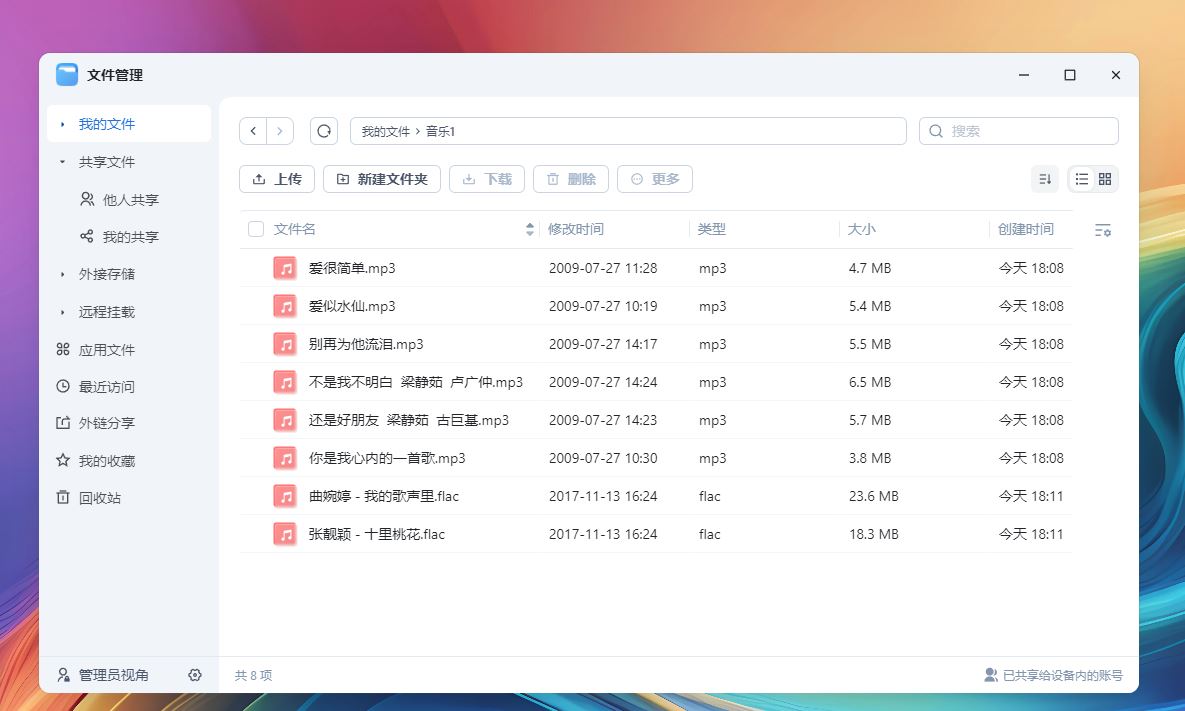The width and height of the screenshot is (1185, 711).
Task: Open settings gear beside 管理员视角
Action: (x=195, y=675)
